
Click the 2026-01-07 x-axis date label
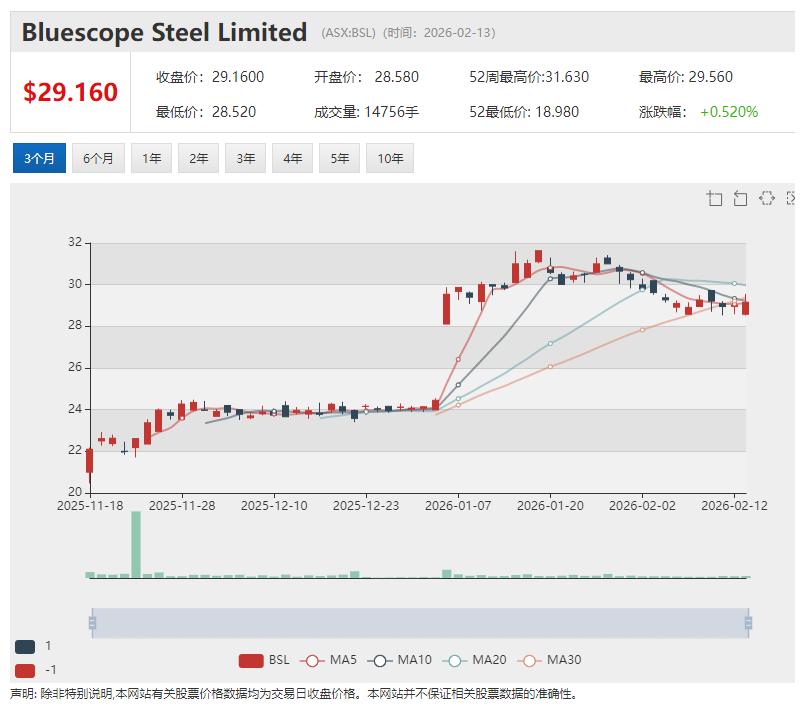tap(458, 506)
